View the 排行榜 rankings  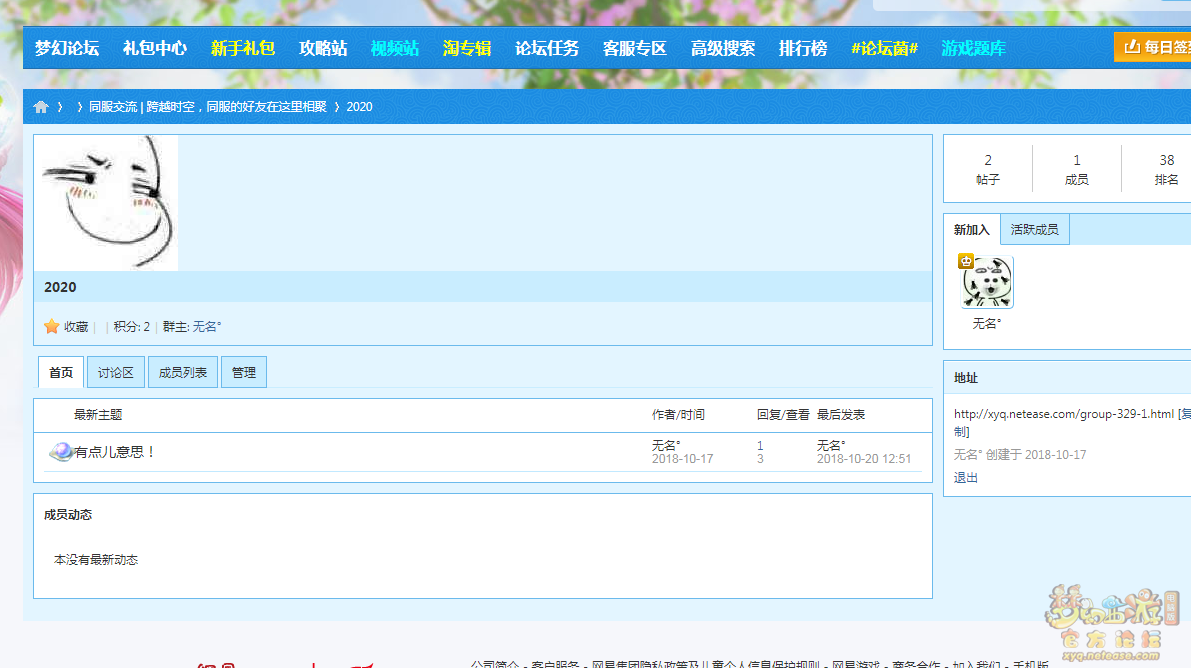pos(803,49)
